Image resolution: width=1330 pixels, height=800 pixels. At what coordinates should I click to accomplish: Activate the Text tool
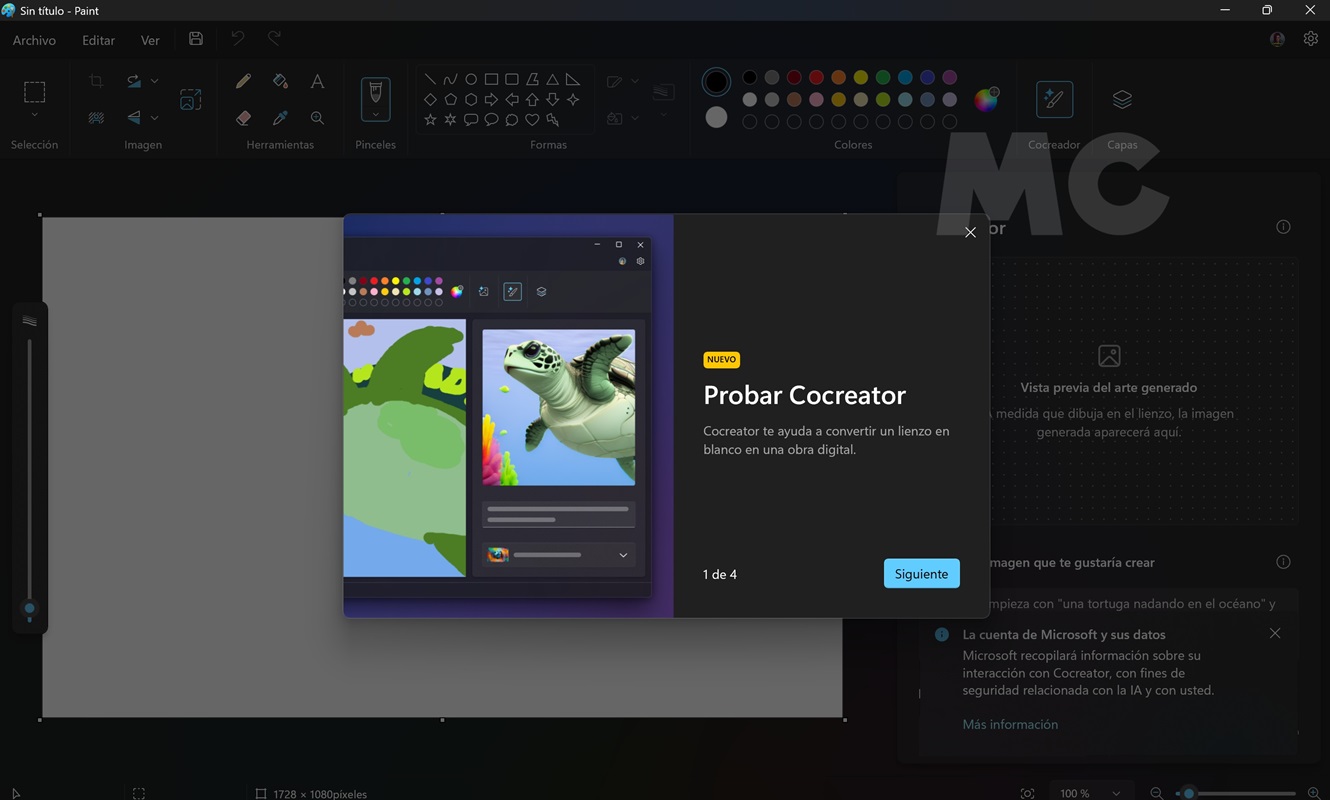pyautogui.click(x=317, y=81)
